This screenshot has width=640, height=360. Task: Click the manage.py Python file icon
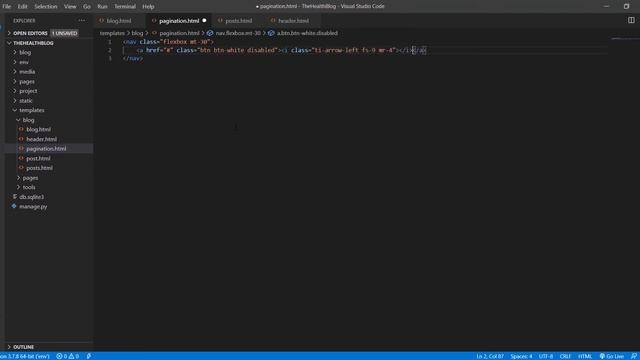pos(14,206)
